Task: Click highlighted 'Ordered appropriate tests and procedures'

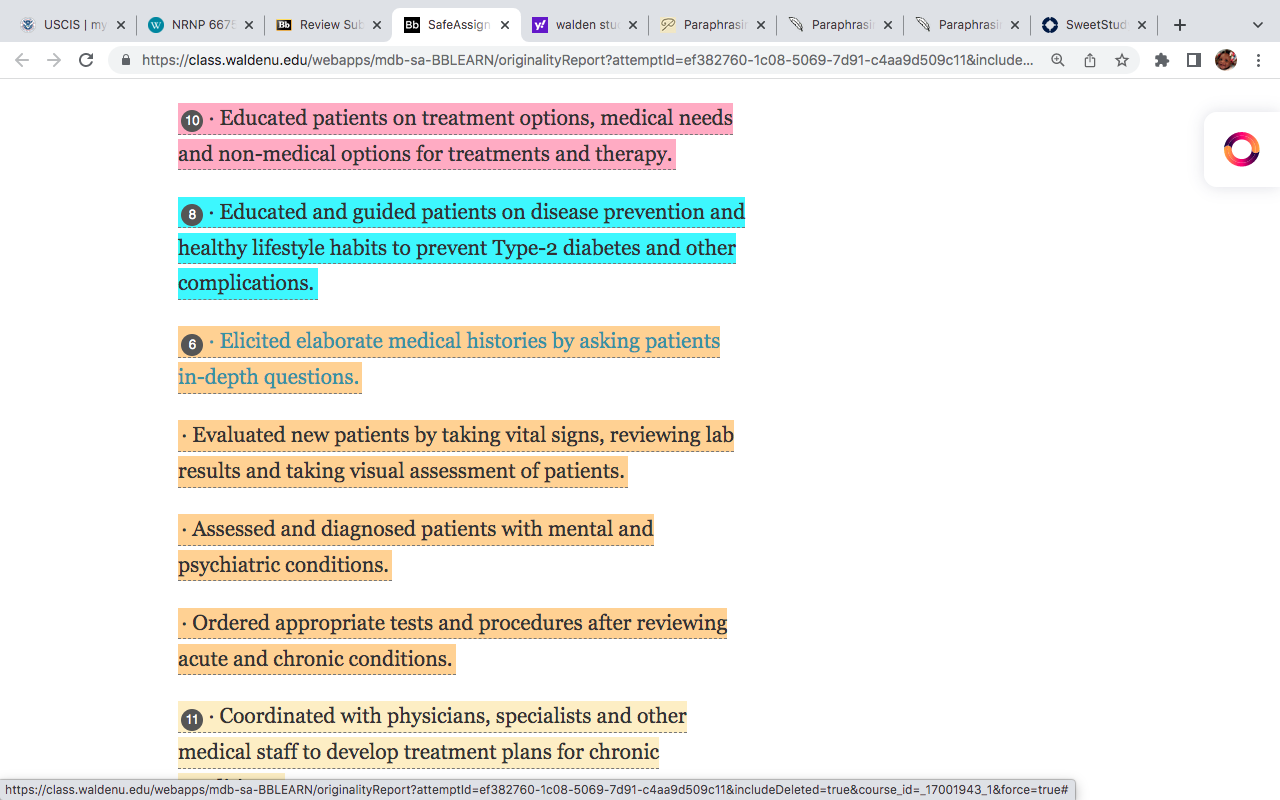Action: pos(452,641)
